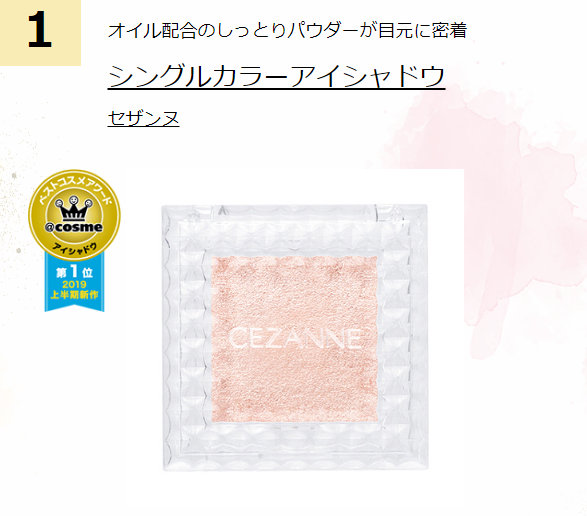This screenshot has width=587, height=516.
Task: Open the シングルカラーアイシャドウ product link
Action: [x=276, y=76]
